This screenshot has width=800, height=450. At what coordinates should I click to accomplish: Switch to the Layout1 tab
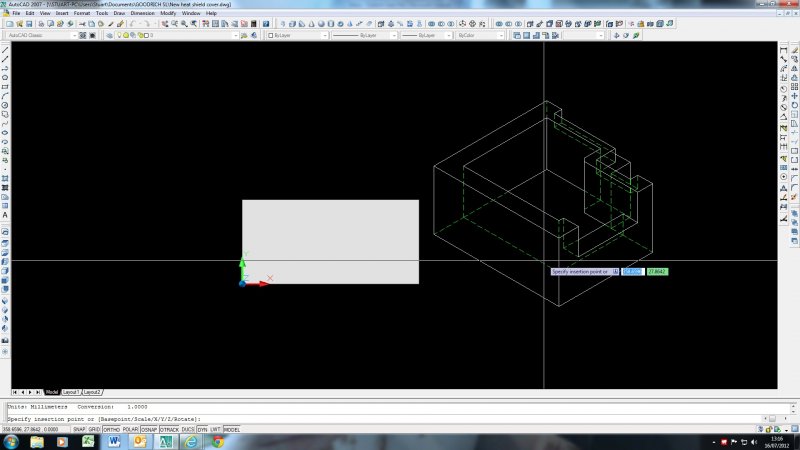click(71, 393)
